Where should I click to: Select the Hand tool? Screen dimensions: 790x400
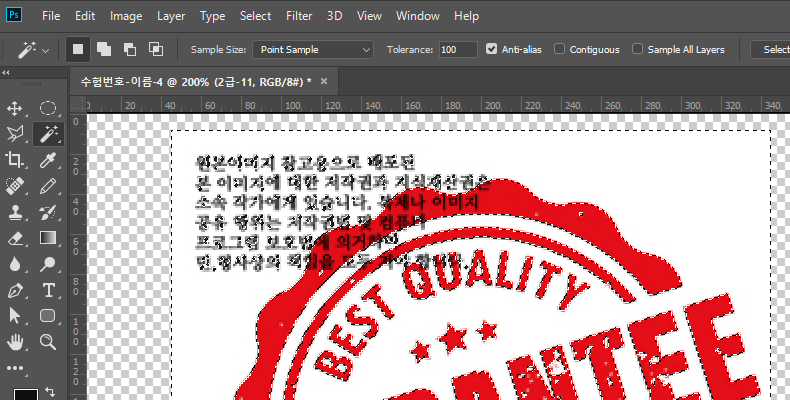tap(15, 342)
